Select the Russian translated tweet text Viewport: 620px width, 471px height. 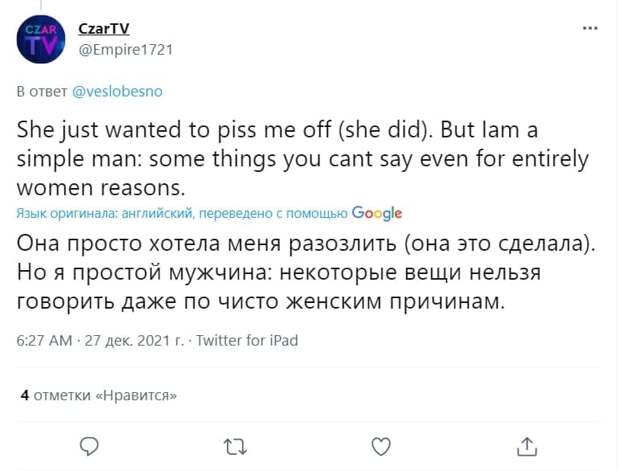coord(306,272)
